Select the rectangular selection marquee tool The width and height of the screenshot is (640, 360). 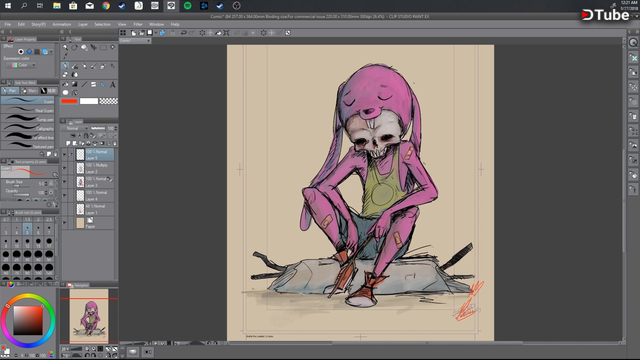pyautogui.click(x=103, y=47)
